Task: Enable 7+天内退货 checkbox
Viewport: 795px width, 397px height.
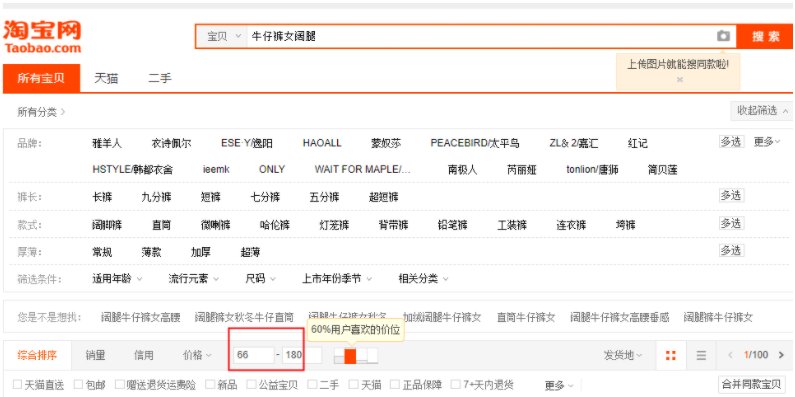Action: pyautogui.click(x=455, y=385)
